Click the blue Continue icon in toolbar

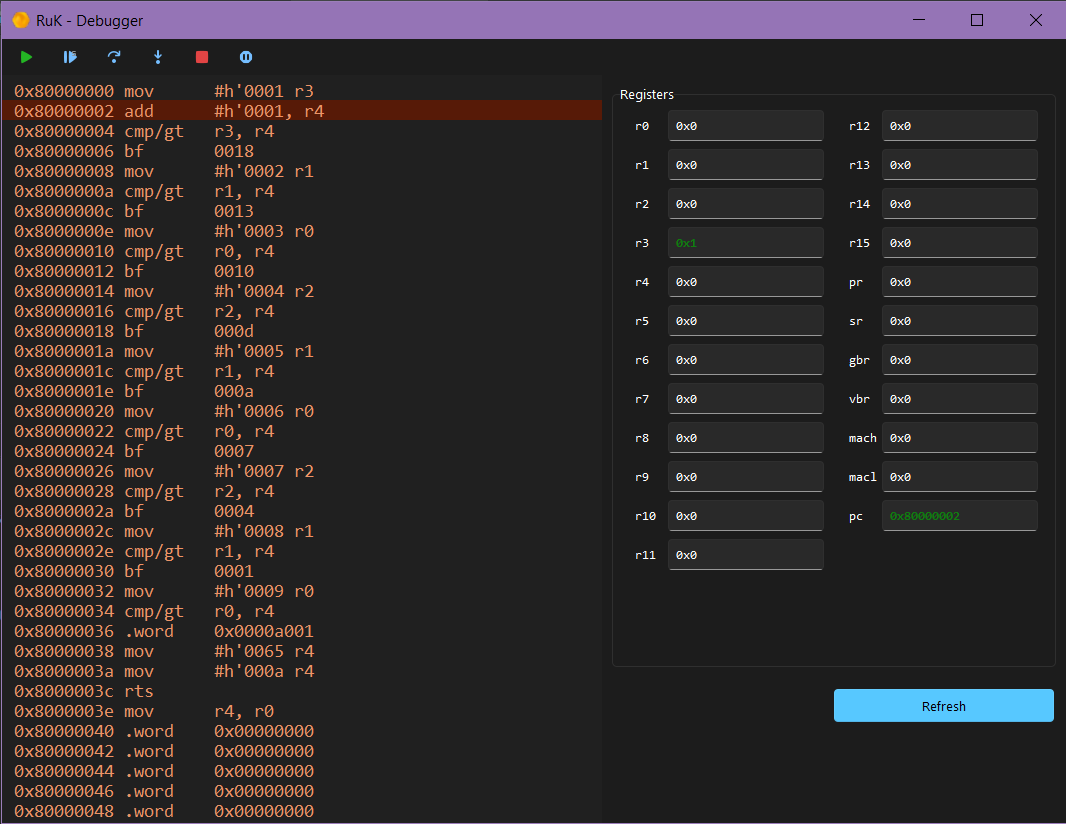pos(70,57)
